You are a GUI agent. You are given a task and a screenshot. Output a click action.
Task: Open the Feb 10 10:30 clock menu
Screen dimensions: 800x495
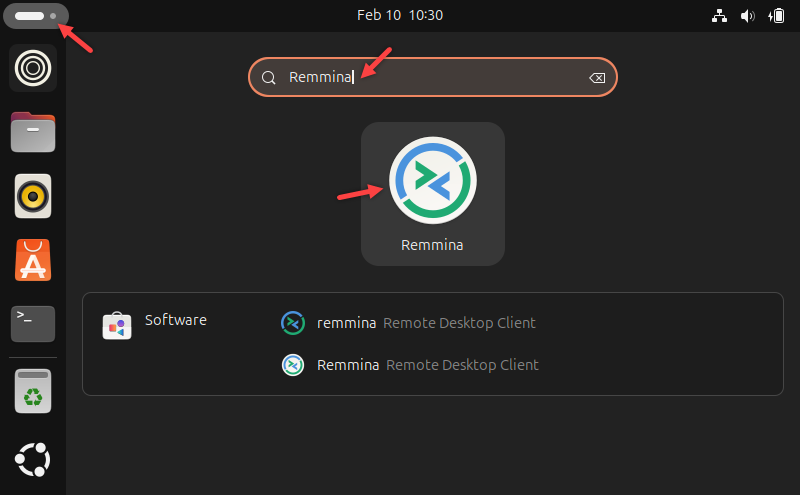click(400, 15)
